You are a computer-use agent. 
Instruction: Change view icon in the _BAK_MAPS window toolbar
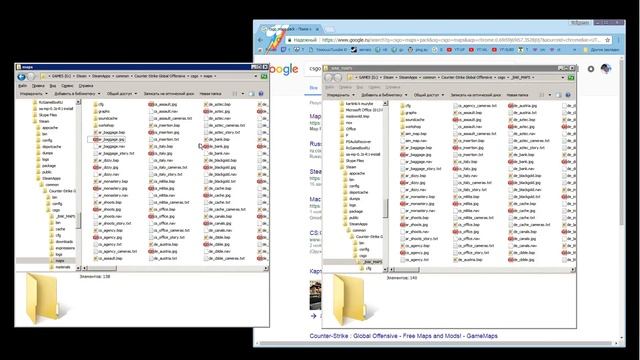542,95
